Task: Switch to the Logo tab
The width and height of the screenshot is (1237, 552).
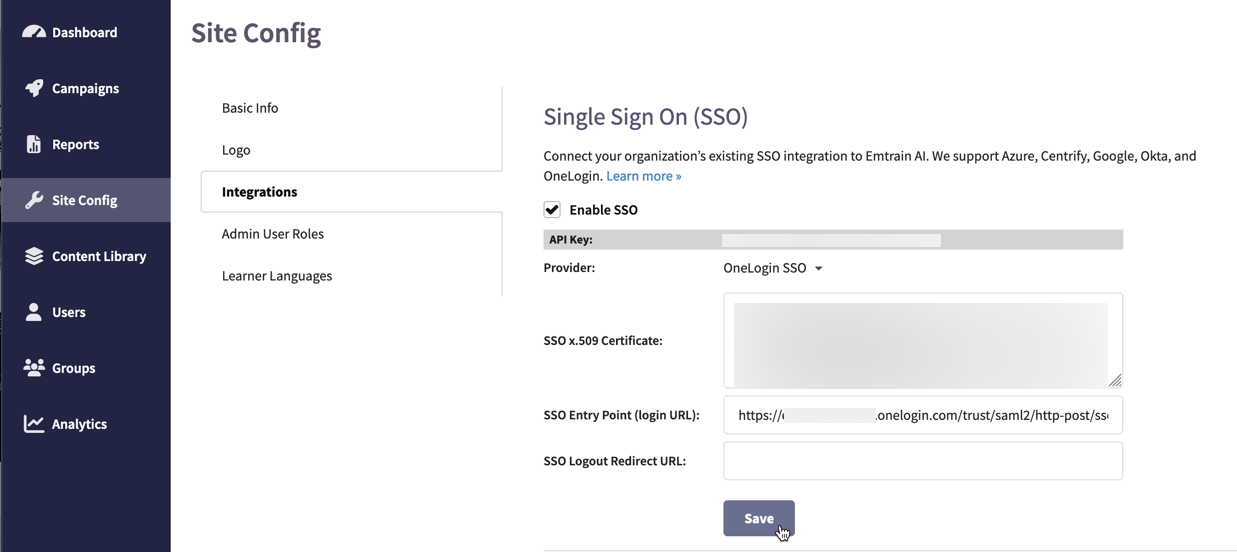Action: pos(236,150)
